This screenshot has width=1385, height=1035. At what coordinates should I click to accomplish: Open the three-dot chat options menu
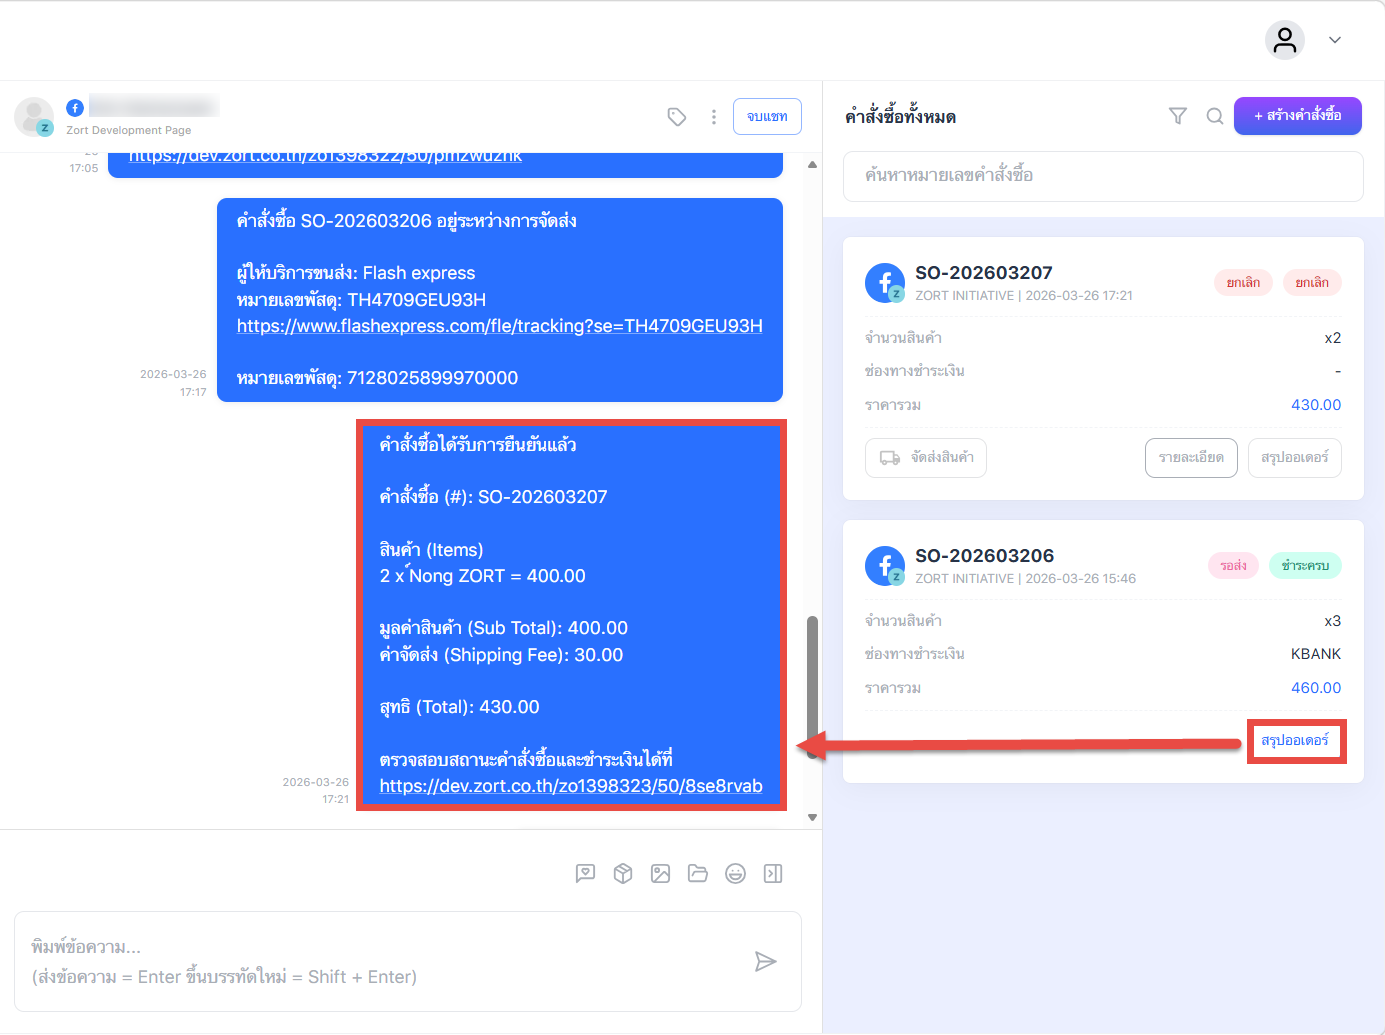point(713,117)
